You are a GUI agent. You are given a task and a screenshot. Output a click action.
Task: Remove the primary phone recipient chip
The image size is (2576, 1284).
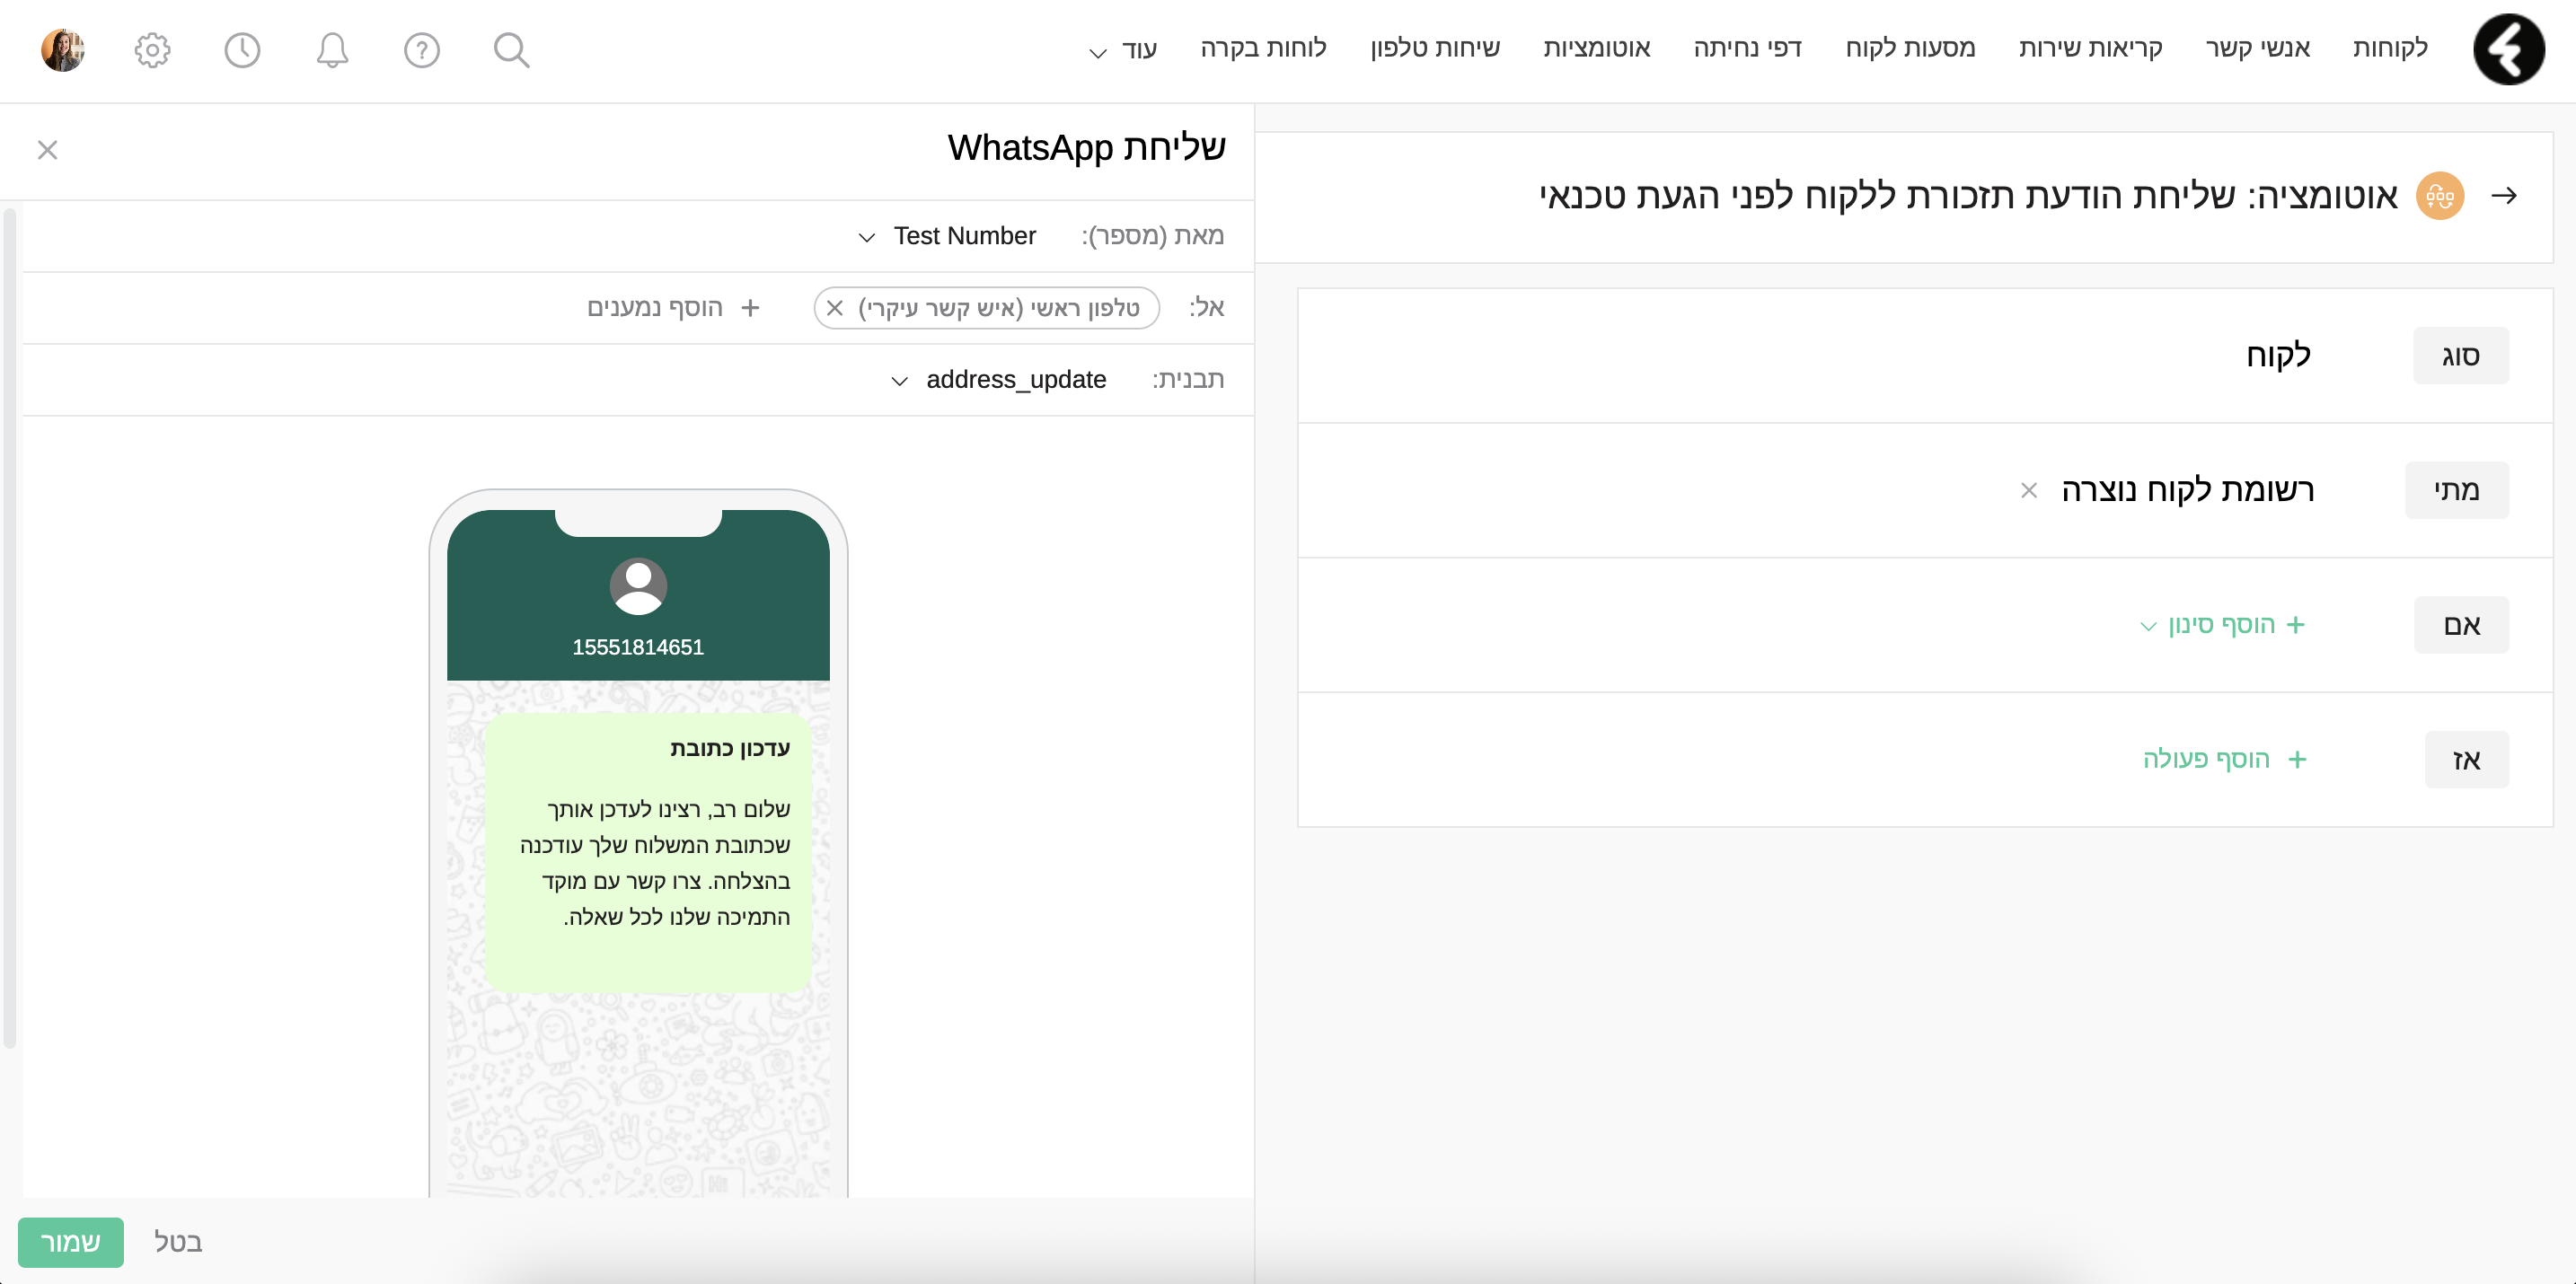click(x=835, y=308)
